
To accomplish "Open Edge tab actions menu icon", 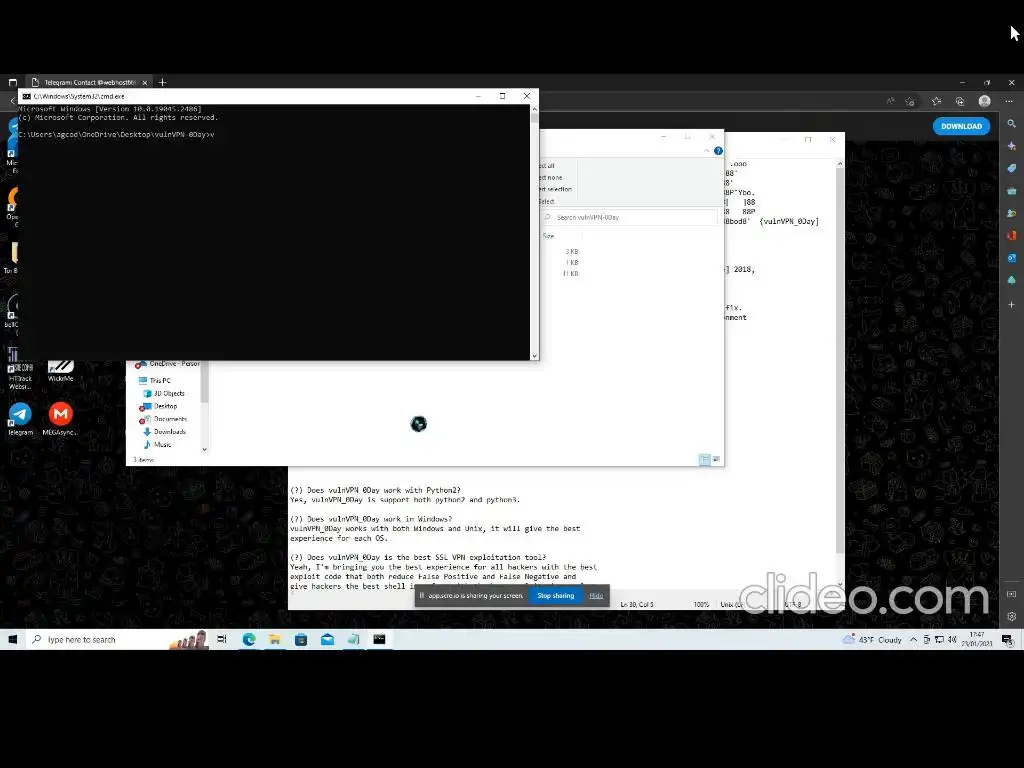I will point(12,82).
